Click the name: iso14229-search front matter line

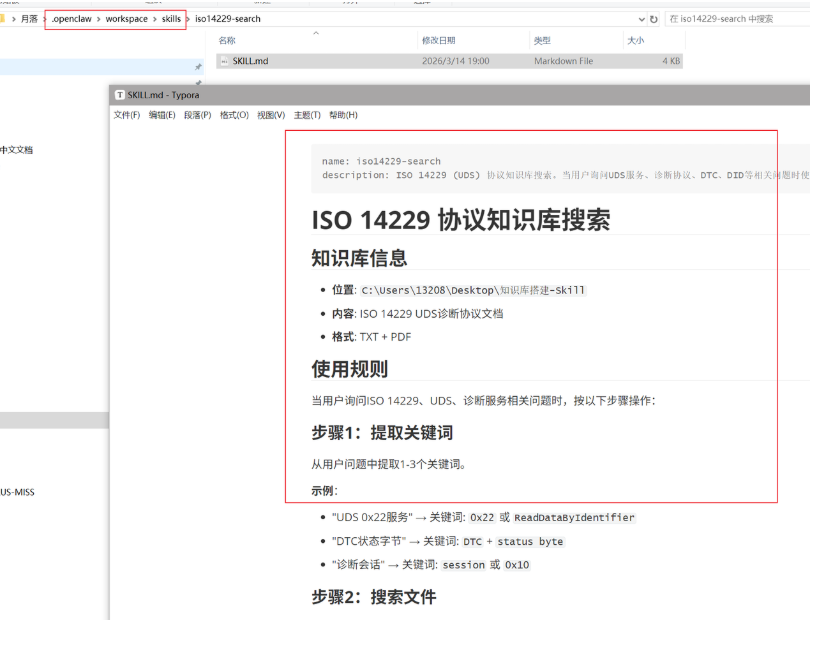tap(381, 161)
